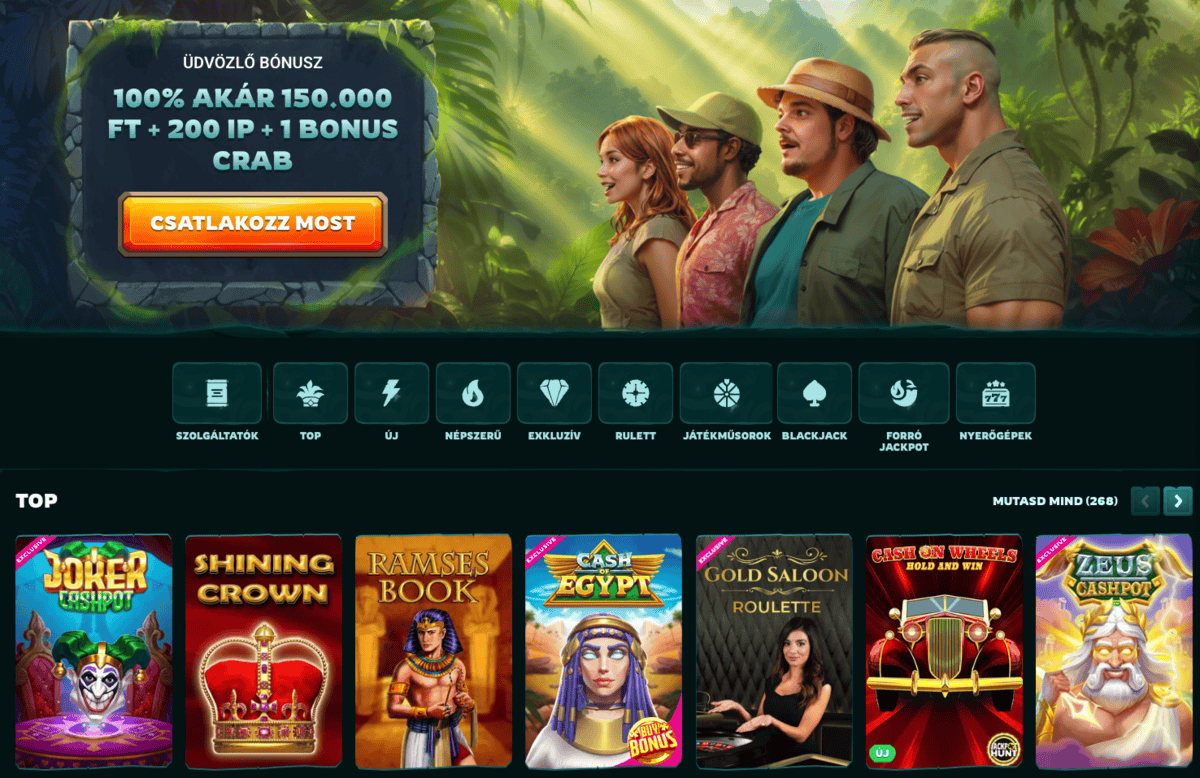Image resolution: width=1200 pixels, height=778 pixels.
Task: Select the Nyerőgépek slot machine icon
Action: (x=996, y=393)
